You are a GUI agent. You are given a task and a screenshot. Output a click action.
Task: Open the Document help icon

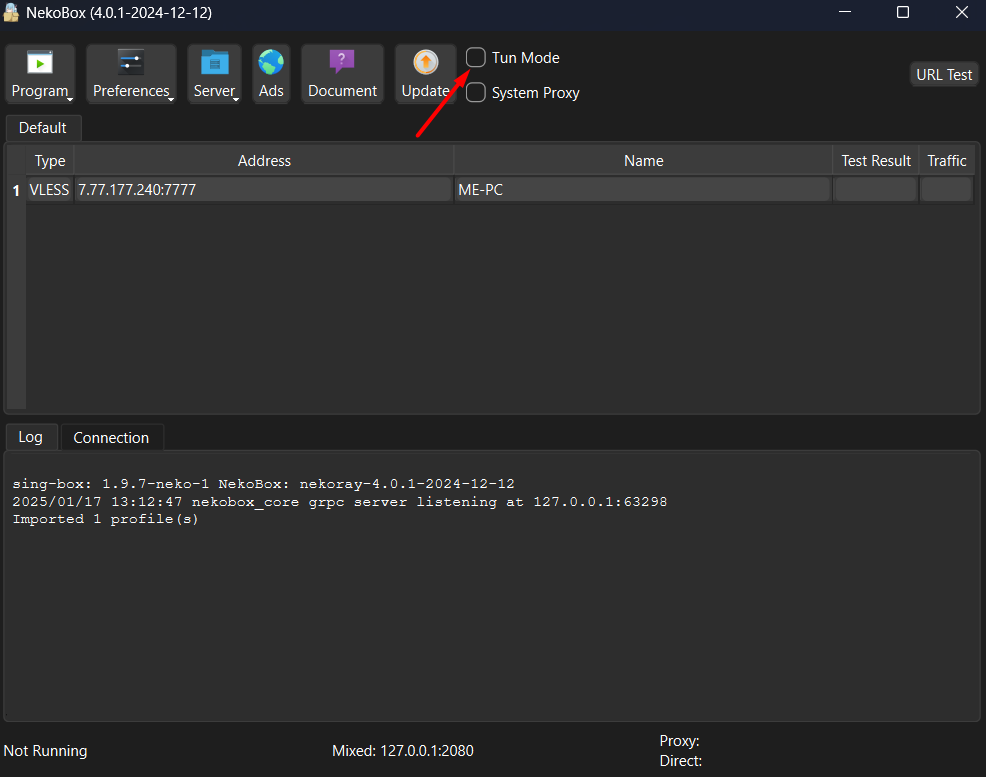[342, 64]
